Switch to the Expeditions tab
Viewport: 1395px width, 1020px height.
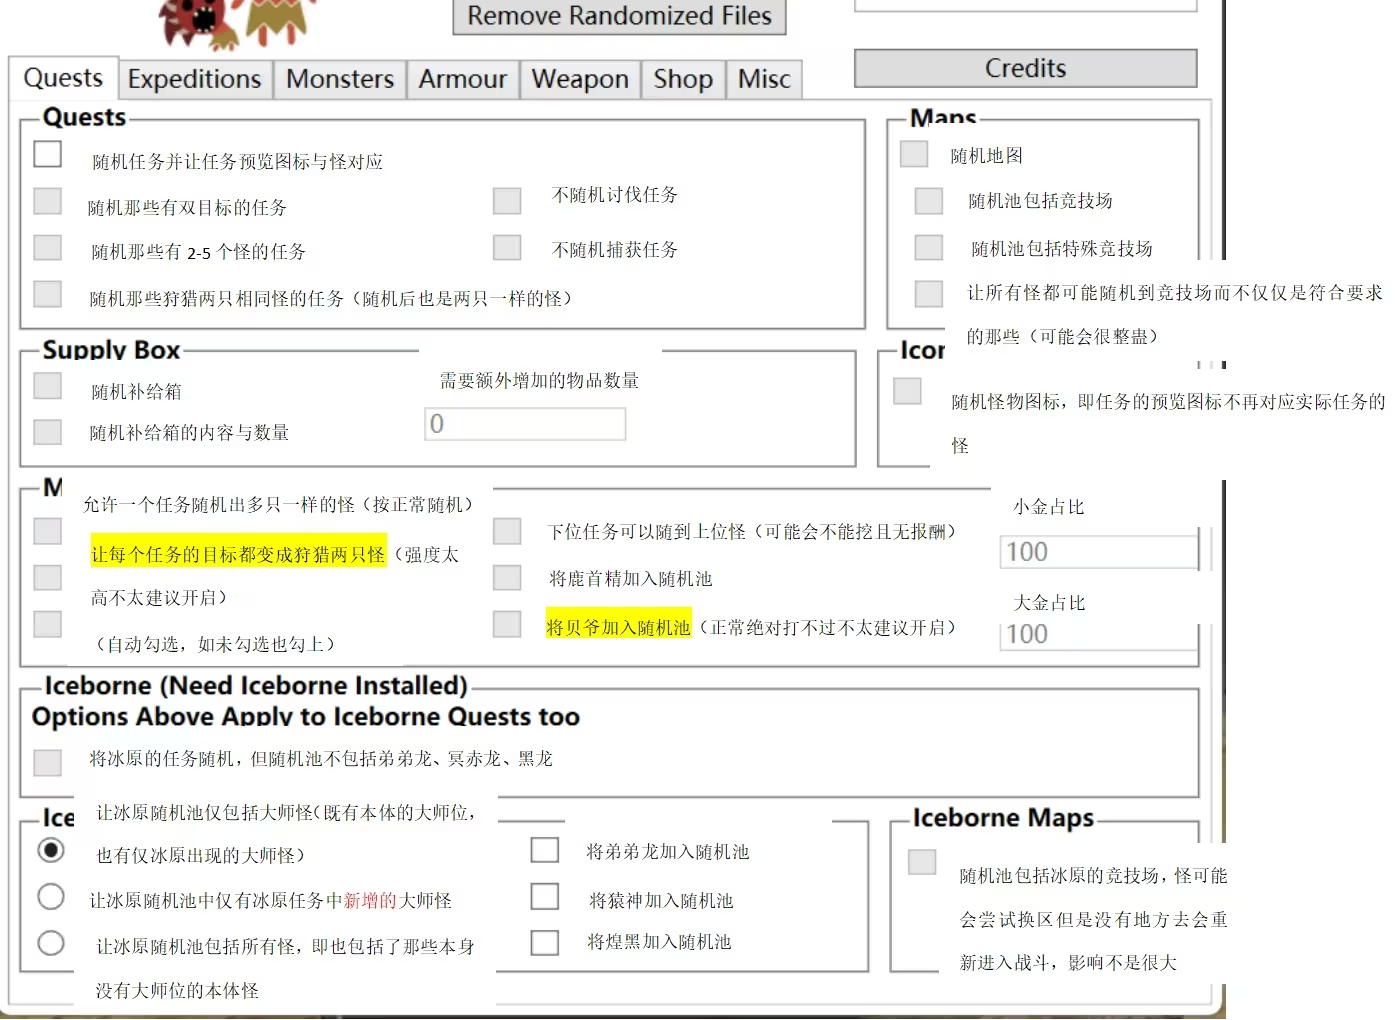click(x=194, y=79)
